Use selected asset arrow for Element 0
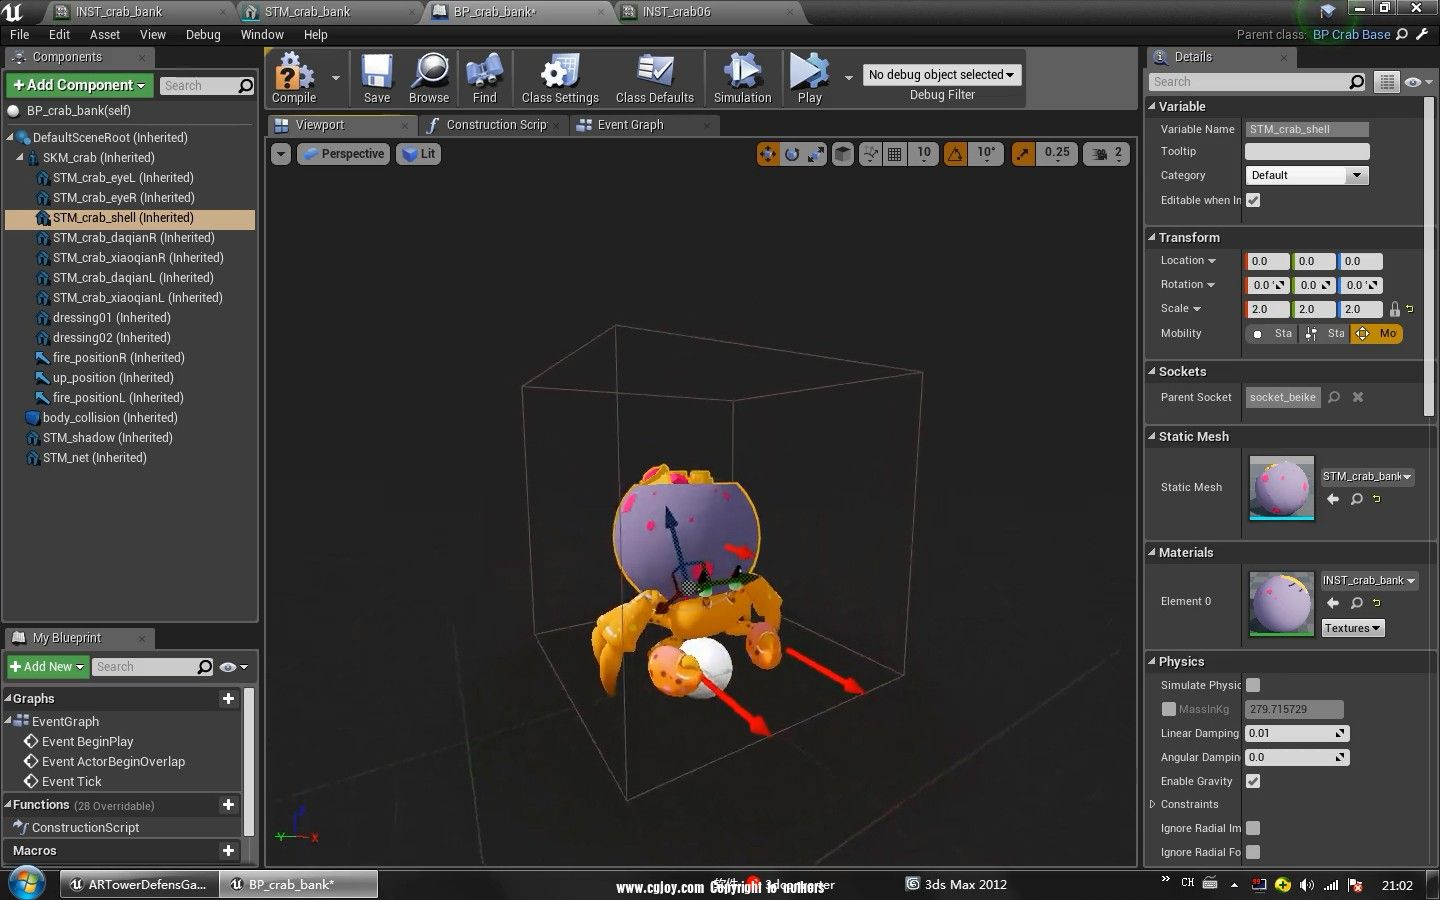This screenshot has width=1440, height=900. (1333, 603)
